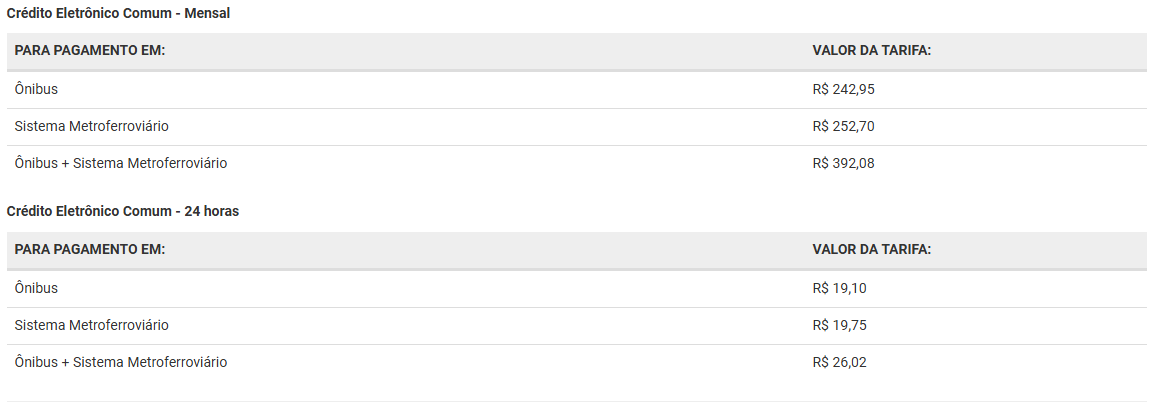
Task: Click 'VALOR DA TARIFA:' header in 24 horas table
Action: [x=871, y=249]
